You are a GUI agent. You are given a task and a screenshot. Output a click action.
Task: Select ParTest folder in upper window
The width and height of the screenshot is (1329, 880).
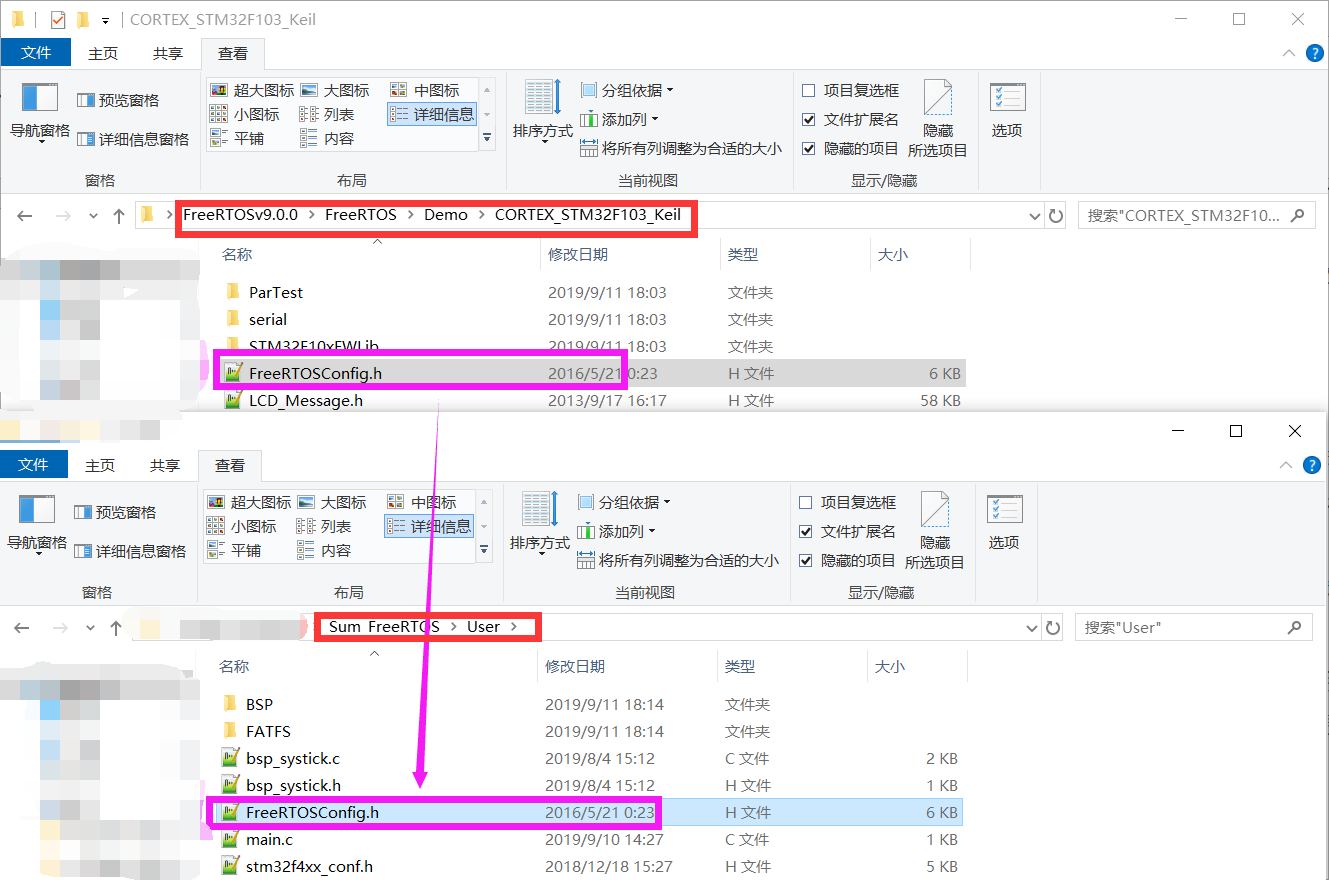coord(592,292)
